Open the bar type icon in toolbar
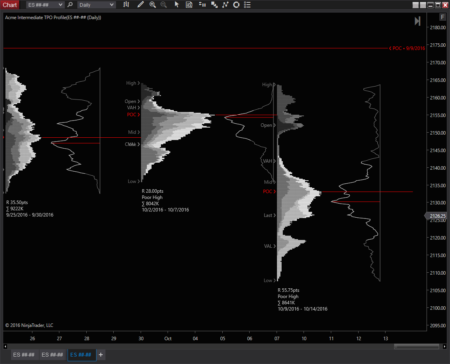The height and width of the screenshot is (364, 450). point(126,5)
